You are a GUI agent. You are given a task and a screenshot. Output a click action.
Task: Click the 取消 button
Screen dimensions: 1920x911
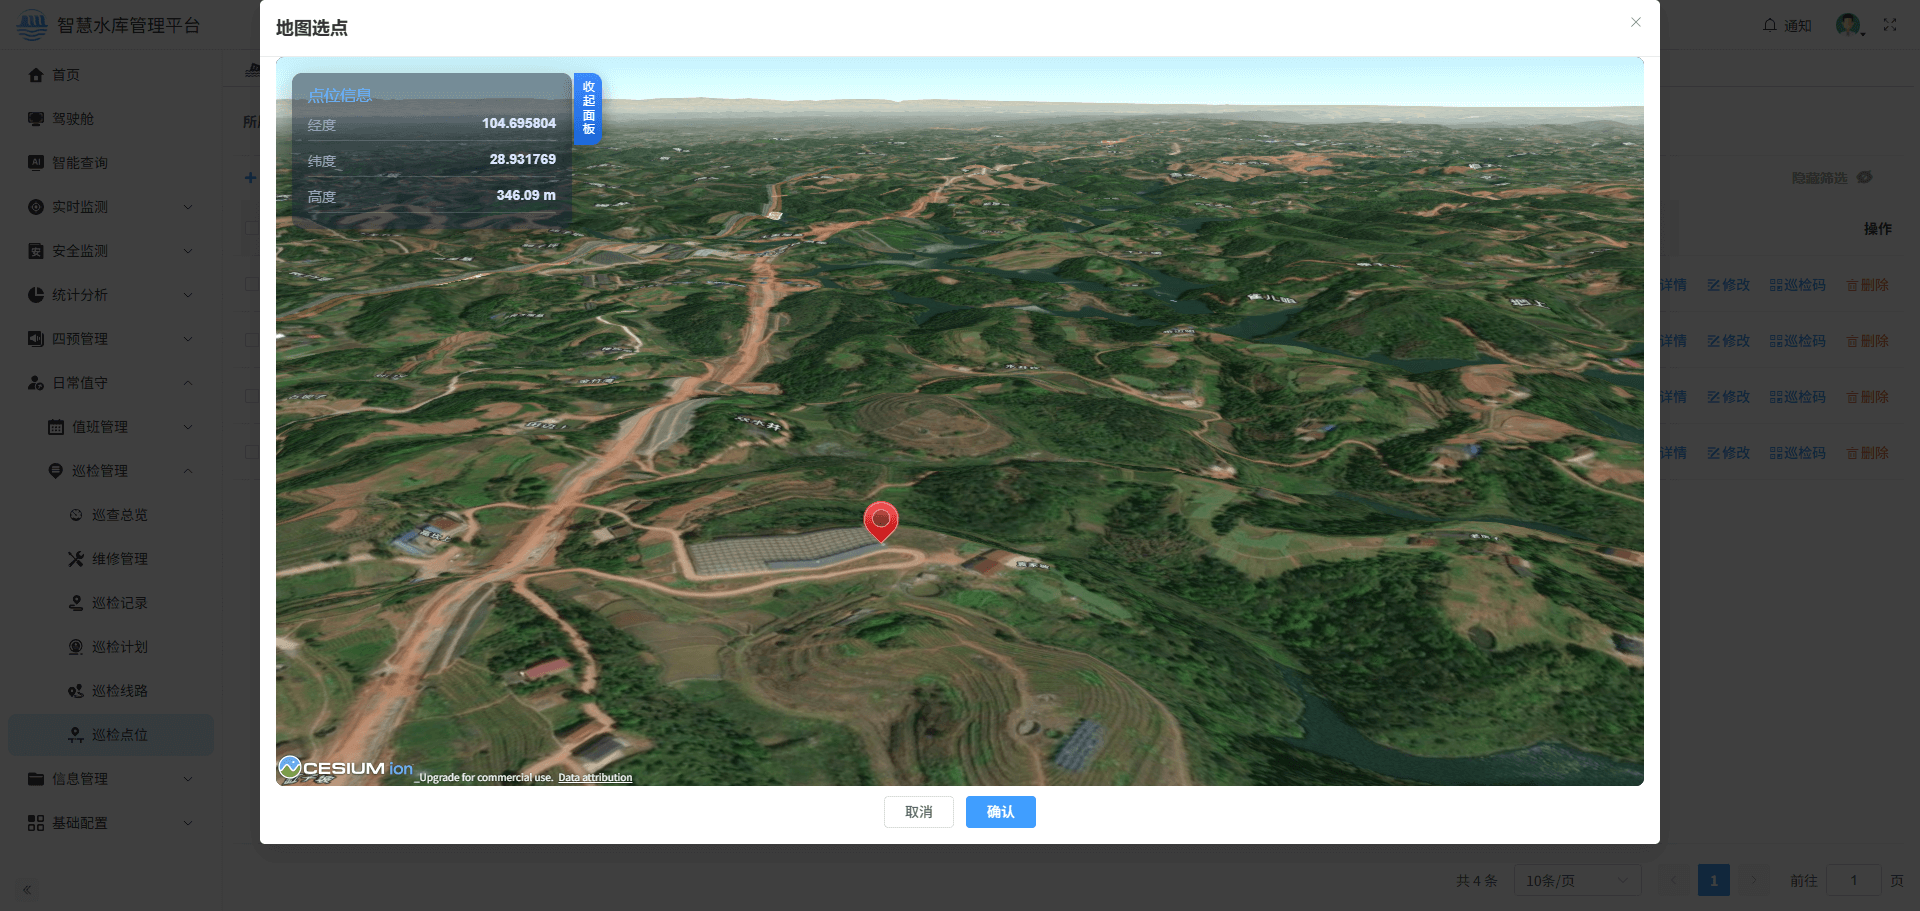[x=918, y=812]
